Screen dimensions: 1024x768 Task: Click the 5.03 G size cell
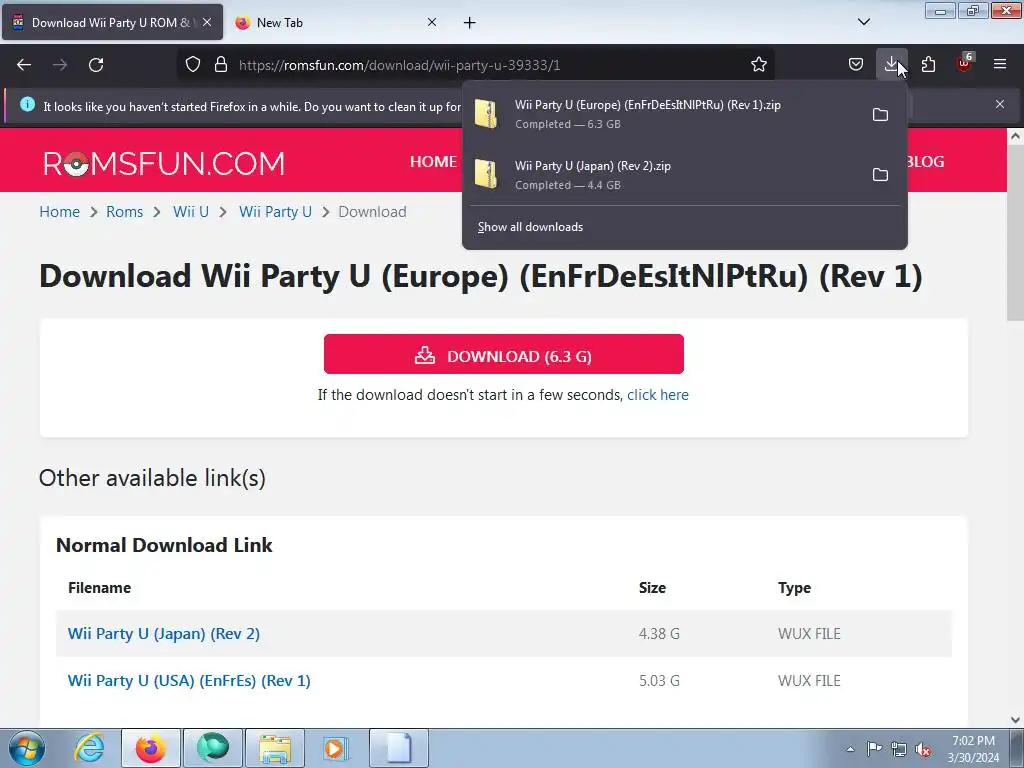tap(659, 680)
